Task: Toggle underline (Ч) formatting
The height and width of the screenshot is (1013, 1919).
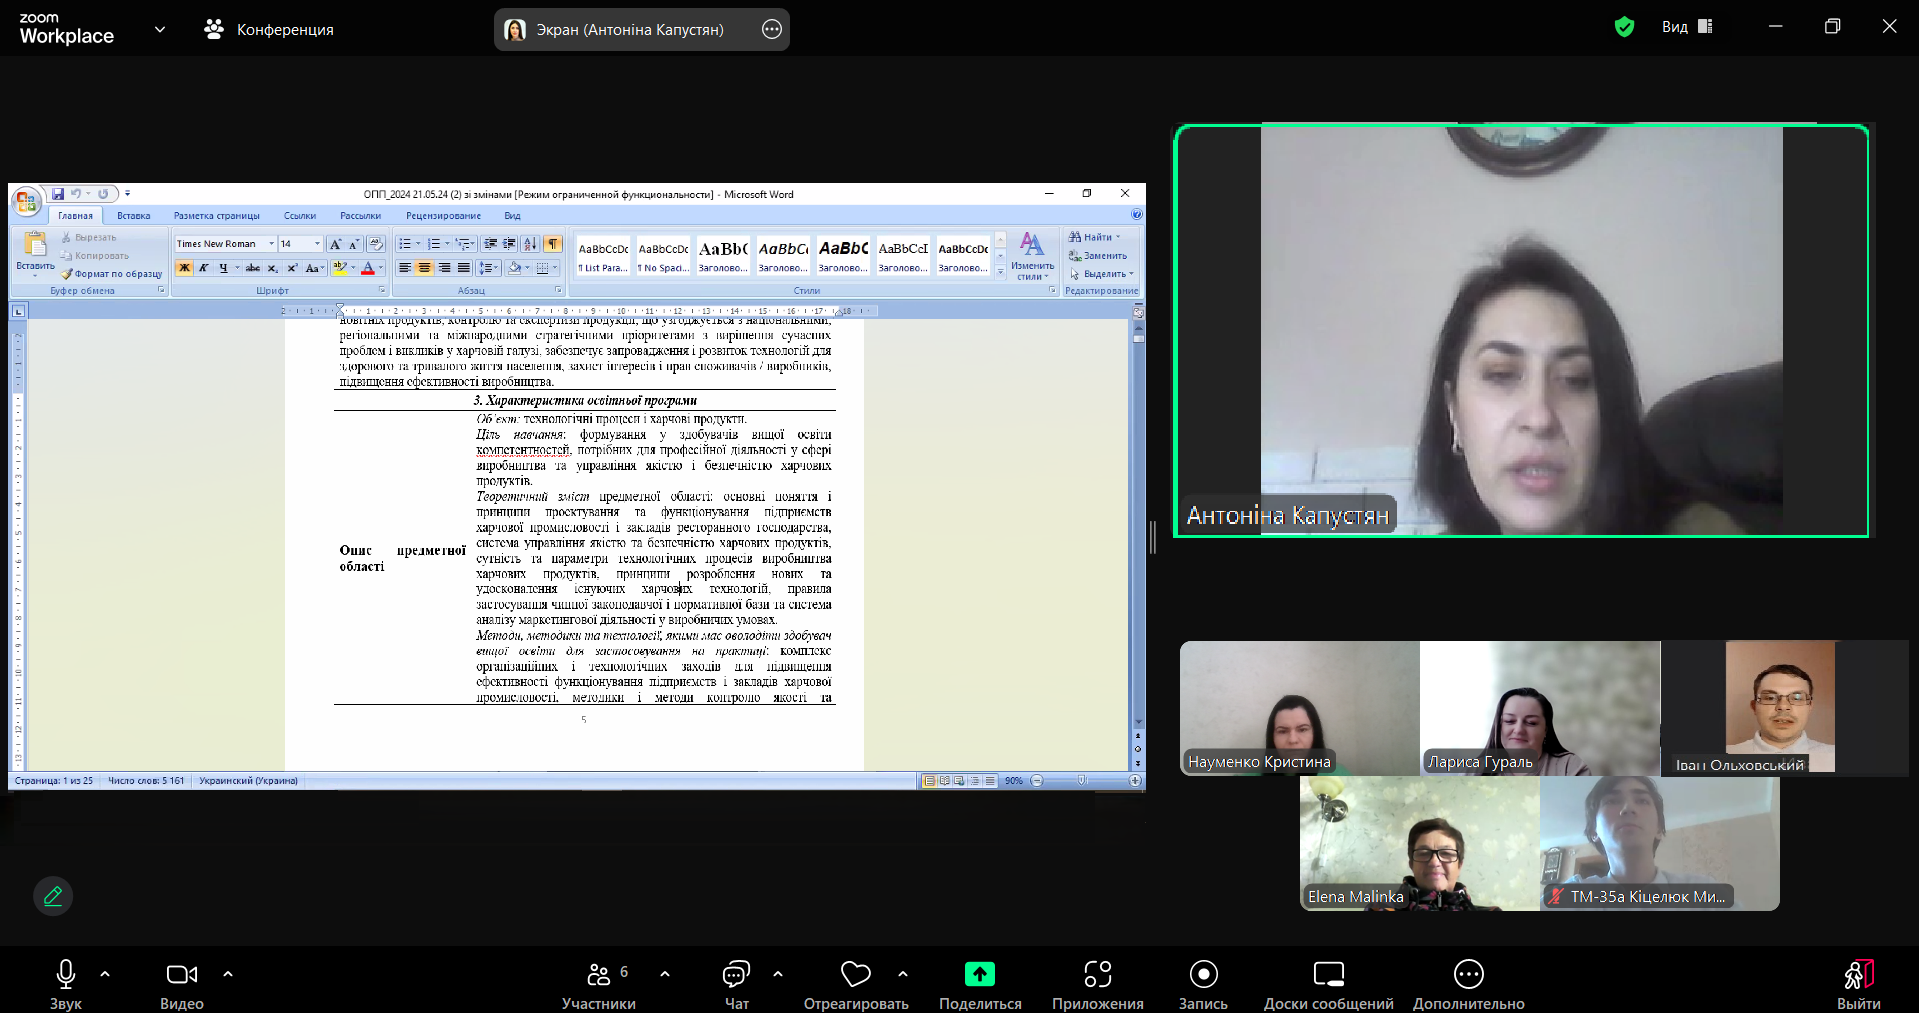Action: [223, 268]
